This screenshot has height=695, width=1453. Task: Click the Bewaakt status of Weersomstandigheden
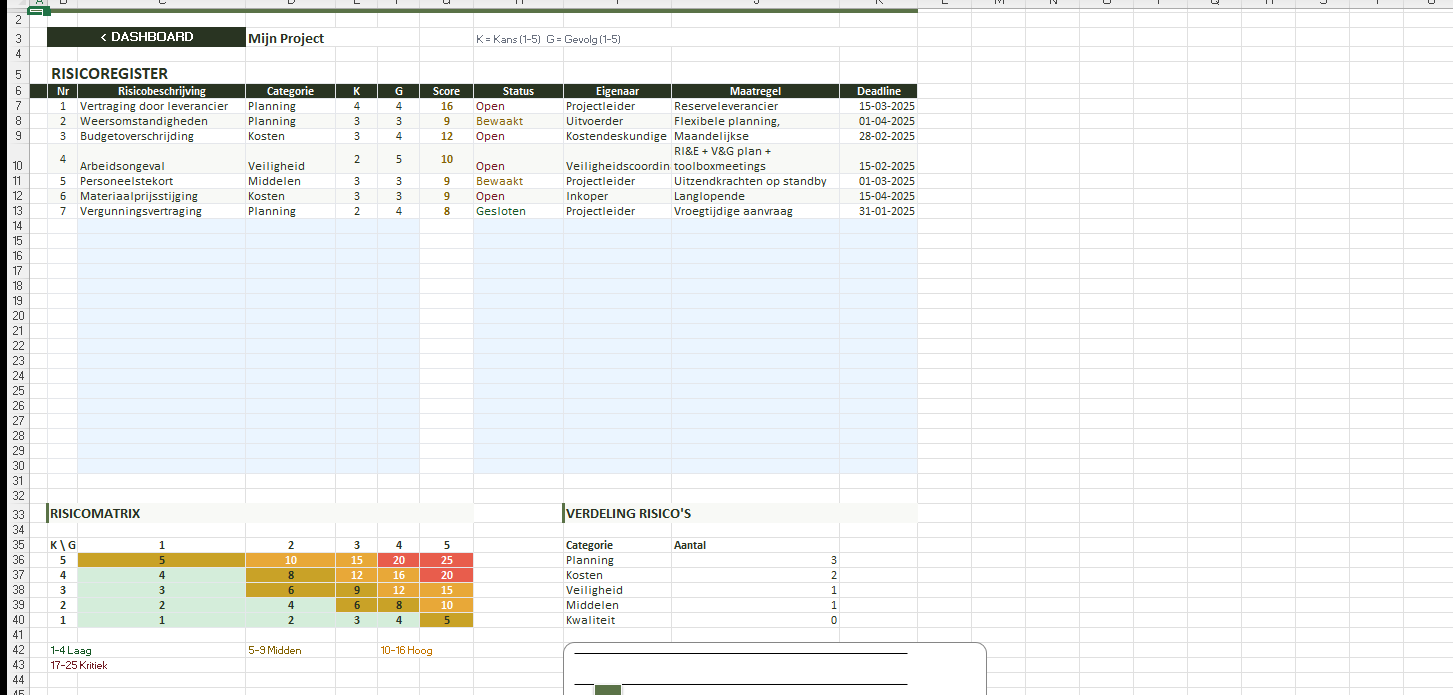(499, 121)
